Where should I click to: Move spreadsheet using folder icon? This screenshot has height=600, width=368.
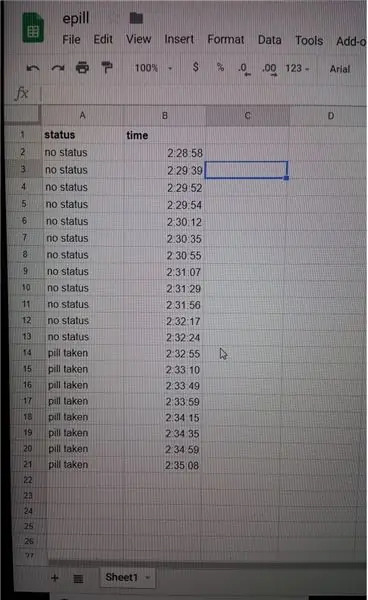[136, 18]
